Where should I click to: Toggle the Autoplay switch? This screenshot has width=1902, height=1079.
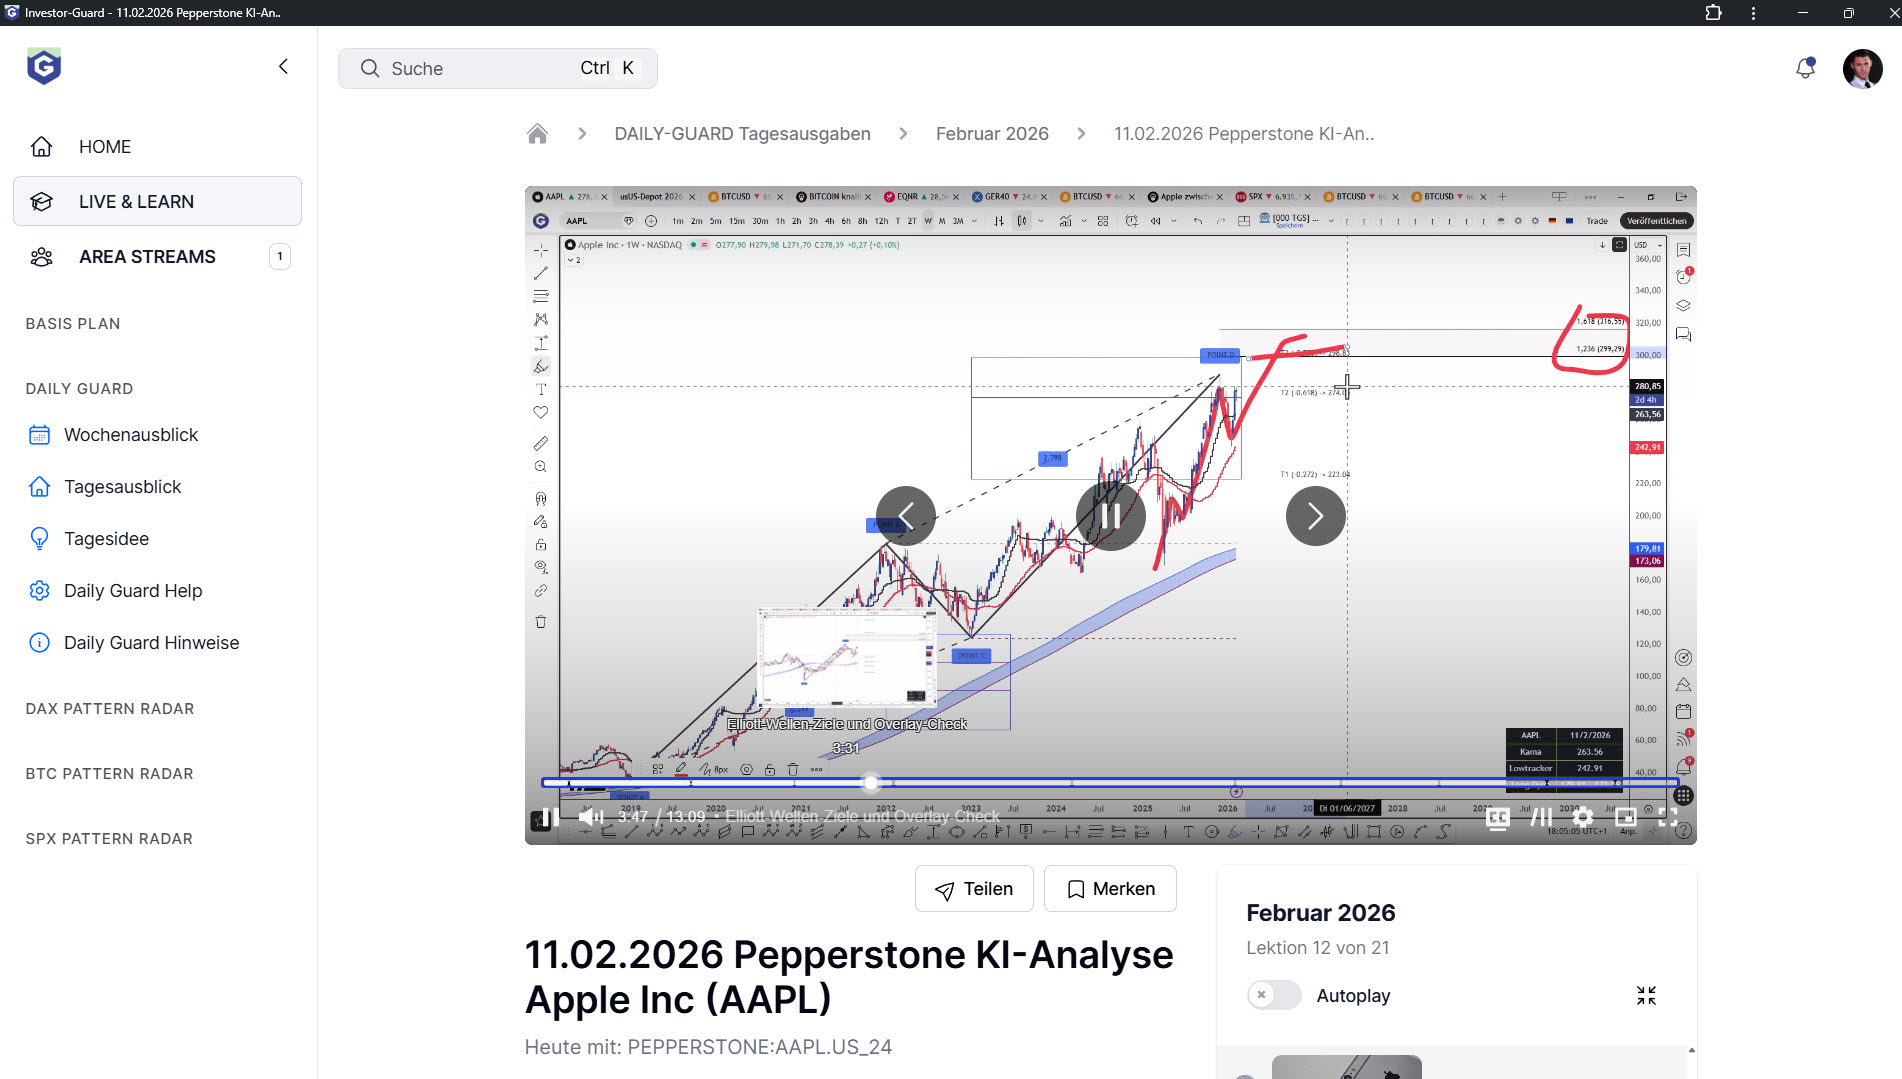(x=1273, y=995)
